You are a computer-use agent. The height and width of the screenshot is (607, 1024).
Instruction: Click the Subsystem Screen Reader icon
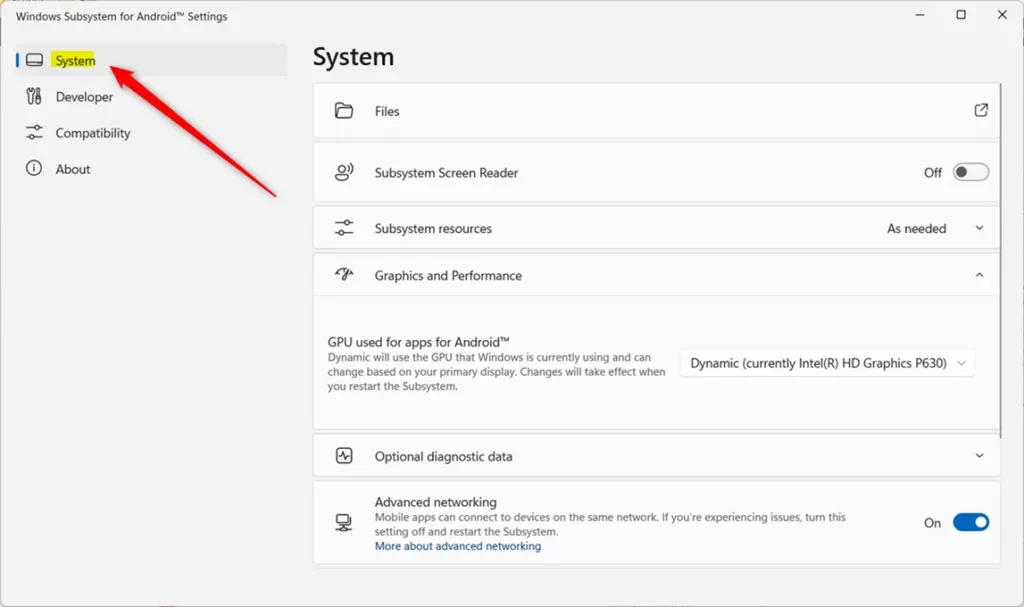344,173
